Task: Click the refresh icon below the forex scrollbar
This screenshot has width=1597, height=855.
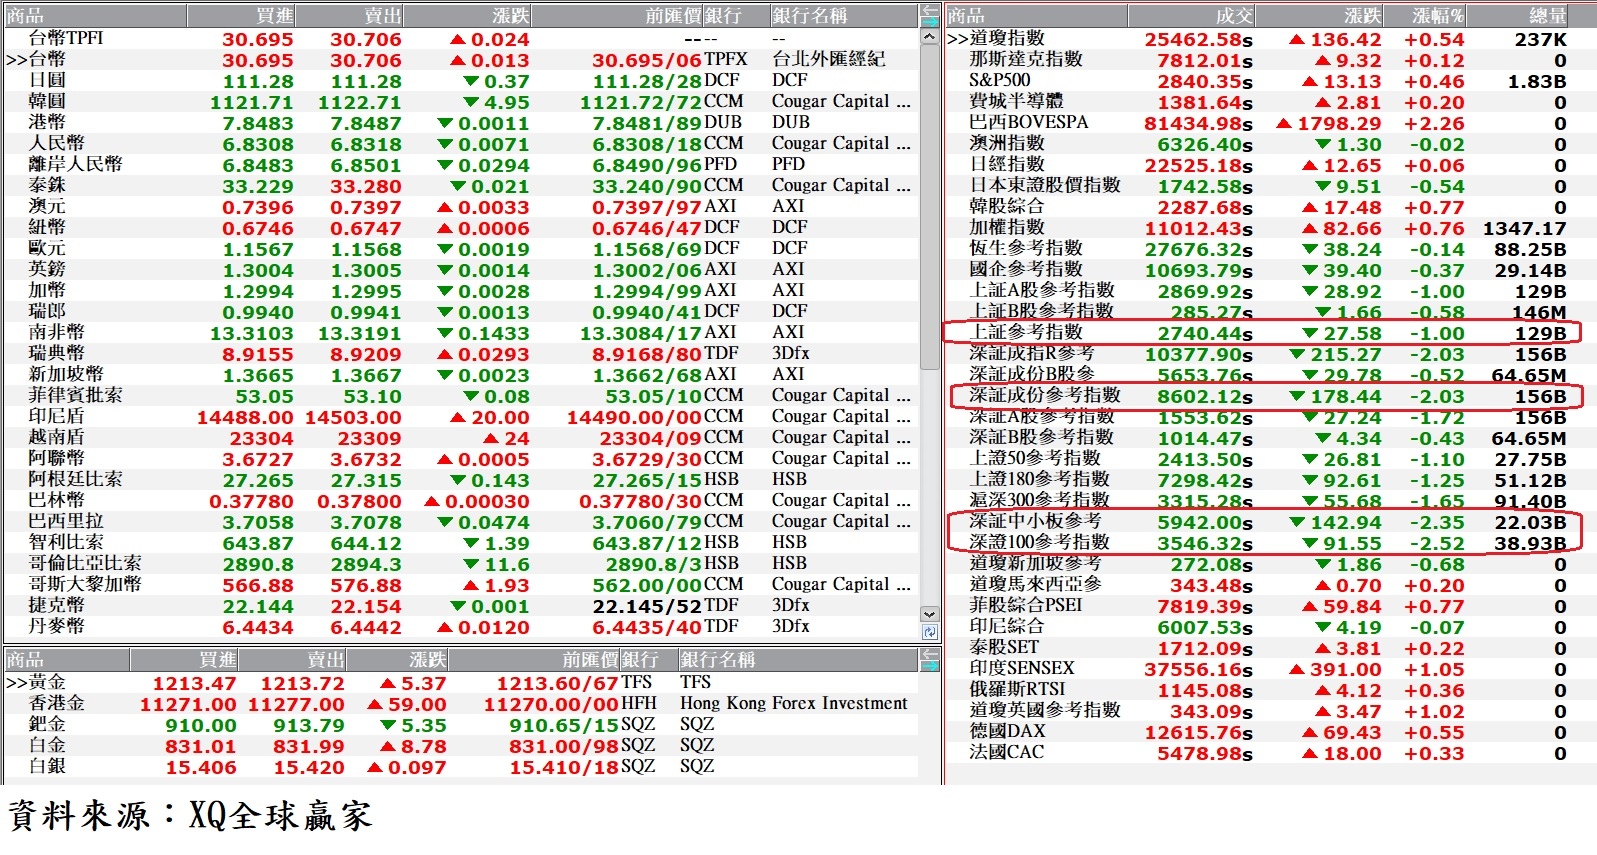Action: [x=929, y=632]
